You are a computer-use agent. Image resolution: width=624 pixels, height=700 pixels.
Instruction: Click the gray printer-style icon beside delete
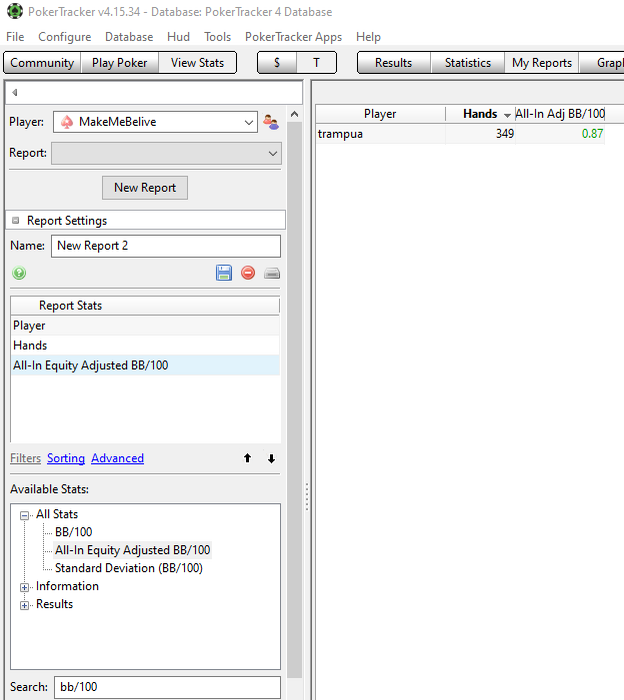point(272,273)
